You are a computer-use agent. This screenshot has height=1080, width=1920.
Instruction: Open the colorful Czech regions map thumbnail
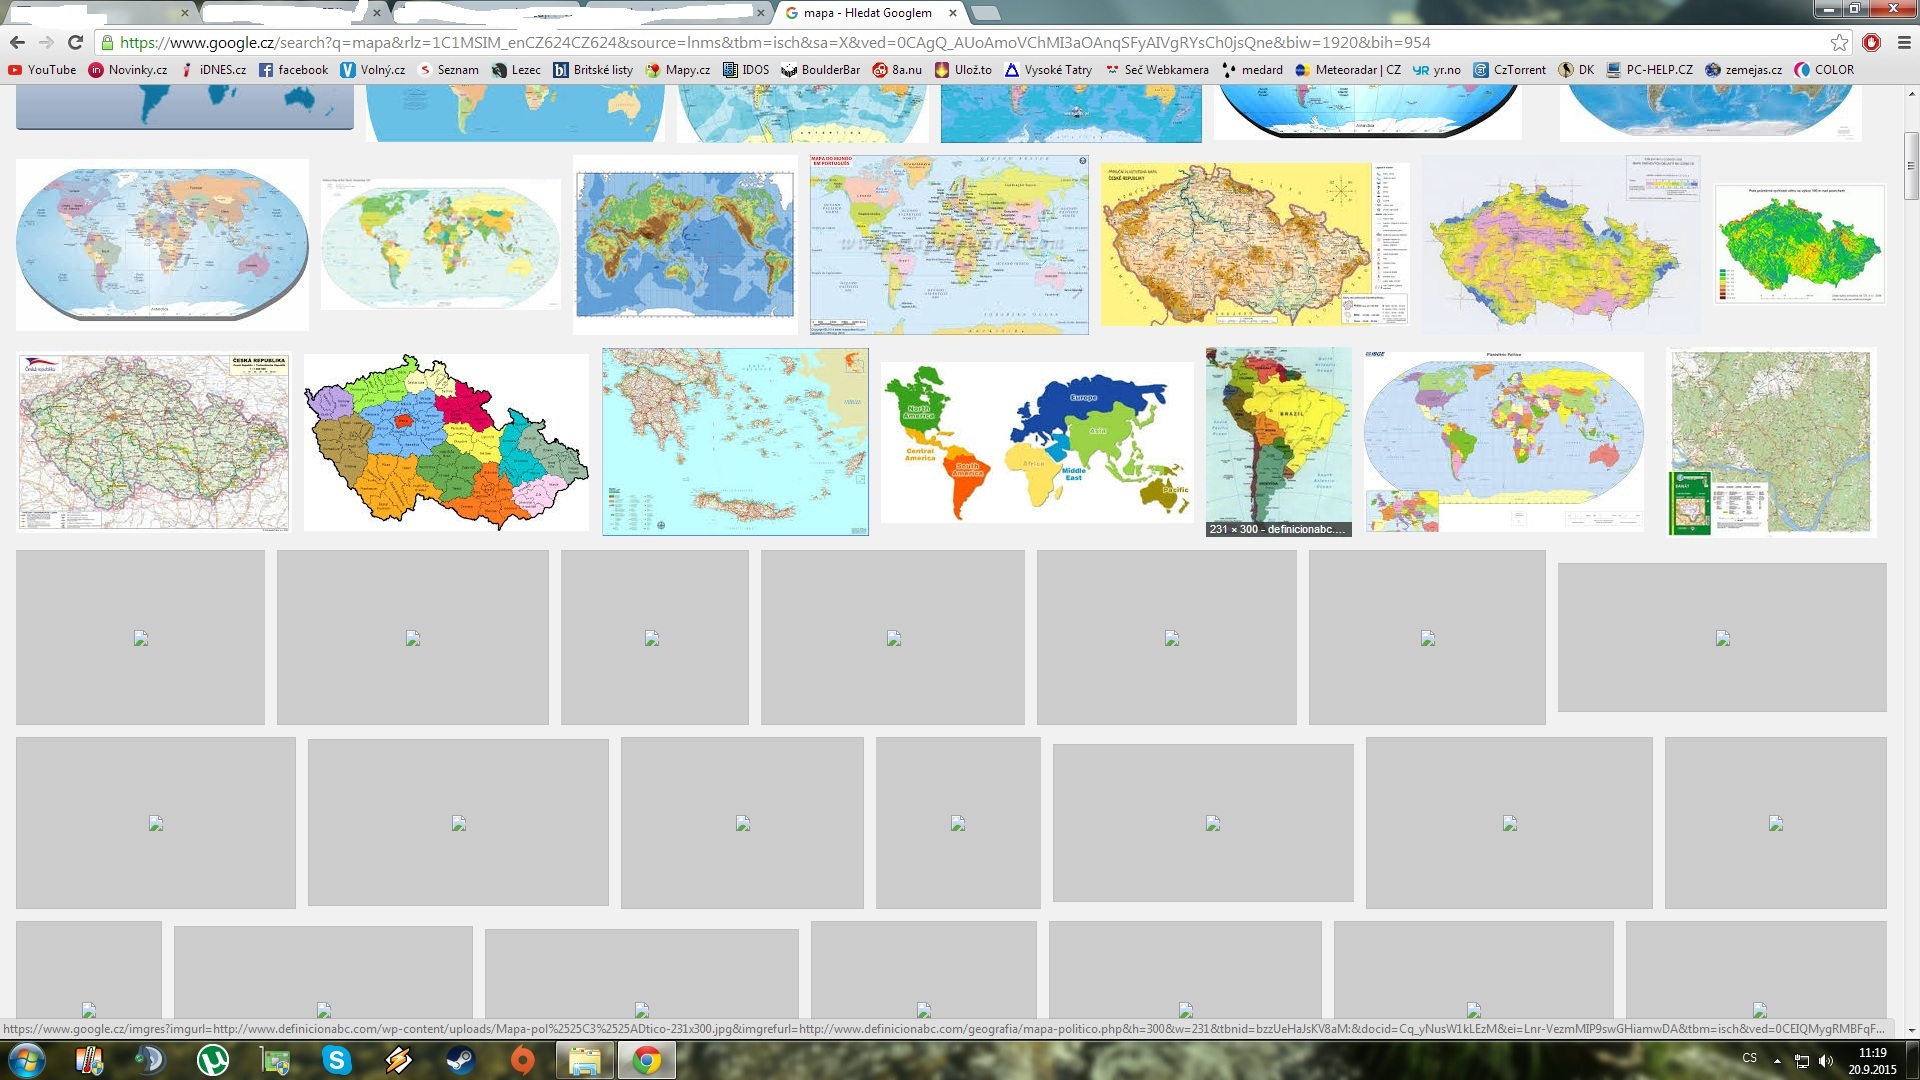click(446, 441)
